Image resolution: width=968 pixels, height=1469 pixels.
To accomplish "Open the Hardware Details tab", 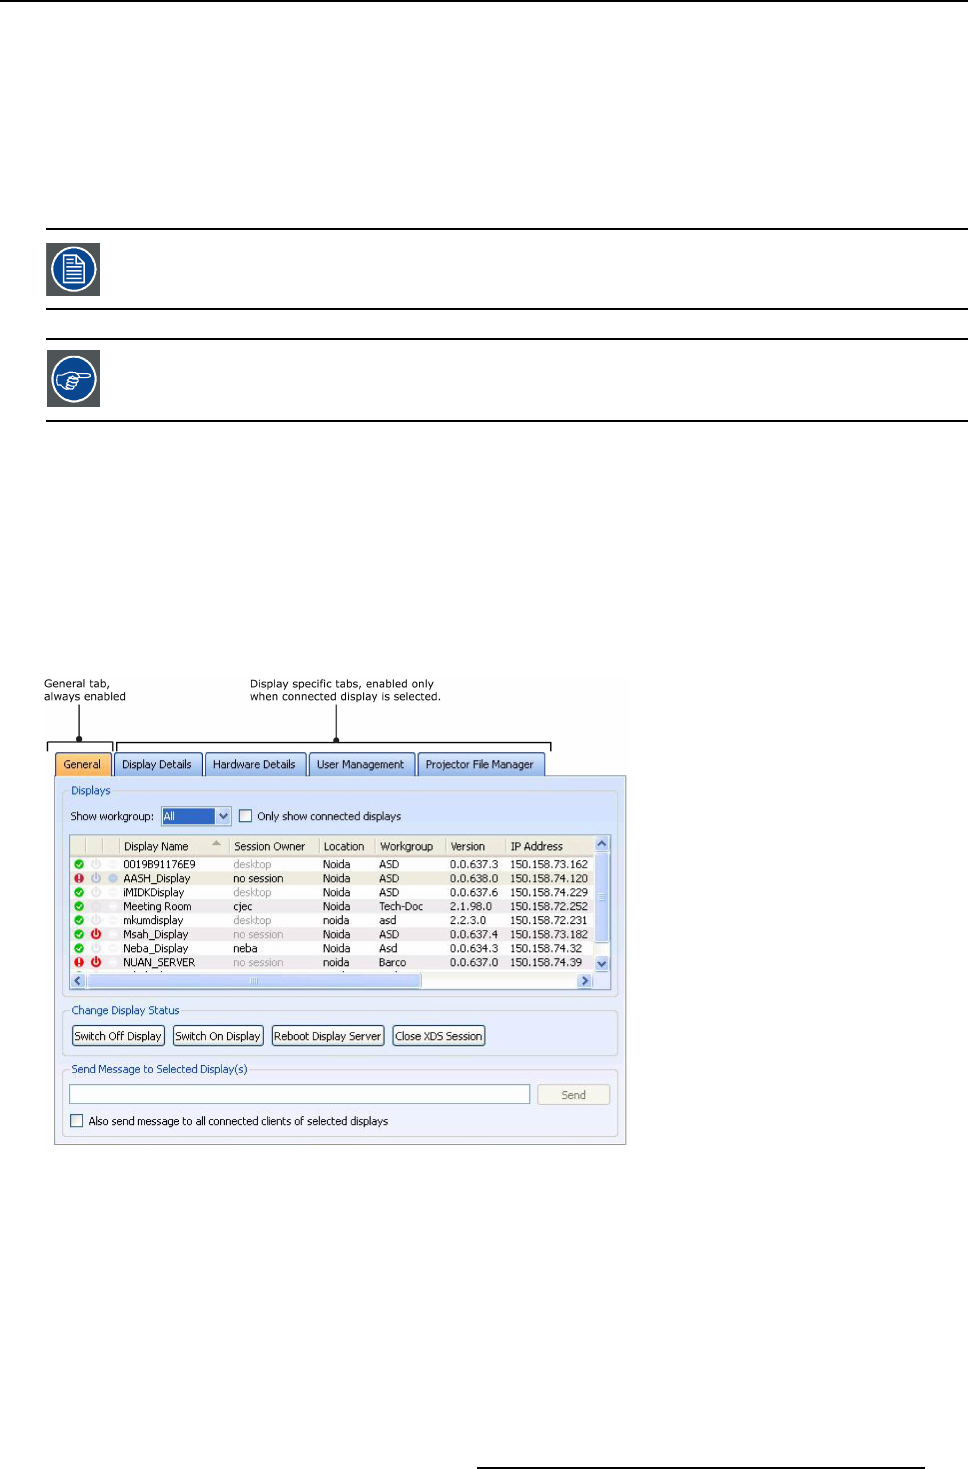I will pyautogui.click(x=254, y=764).
